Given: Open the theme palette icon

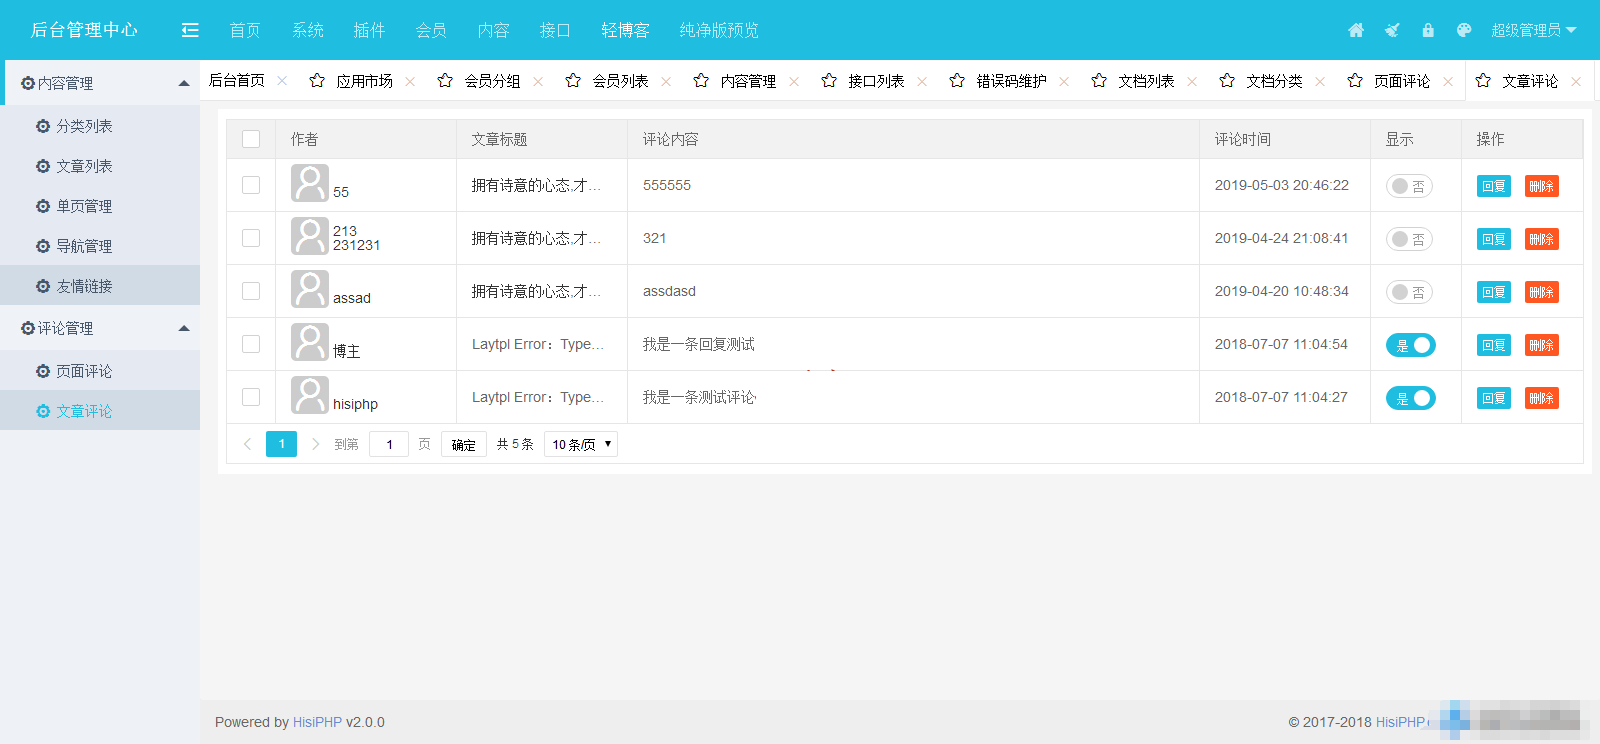Looking at the screenshot, I should (x=1464, y=30).
